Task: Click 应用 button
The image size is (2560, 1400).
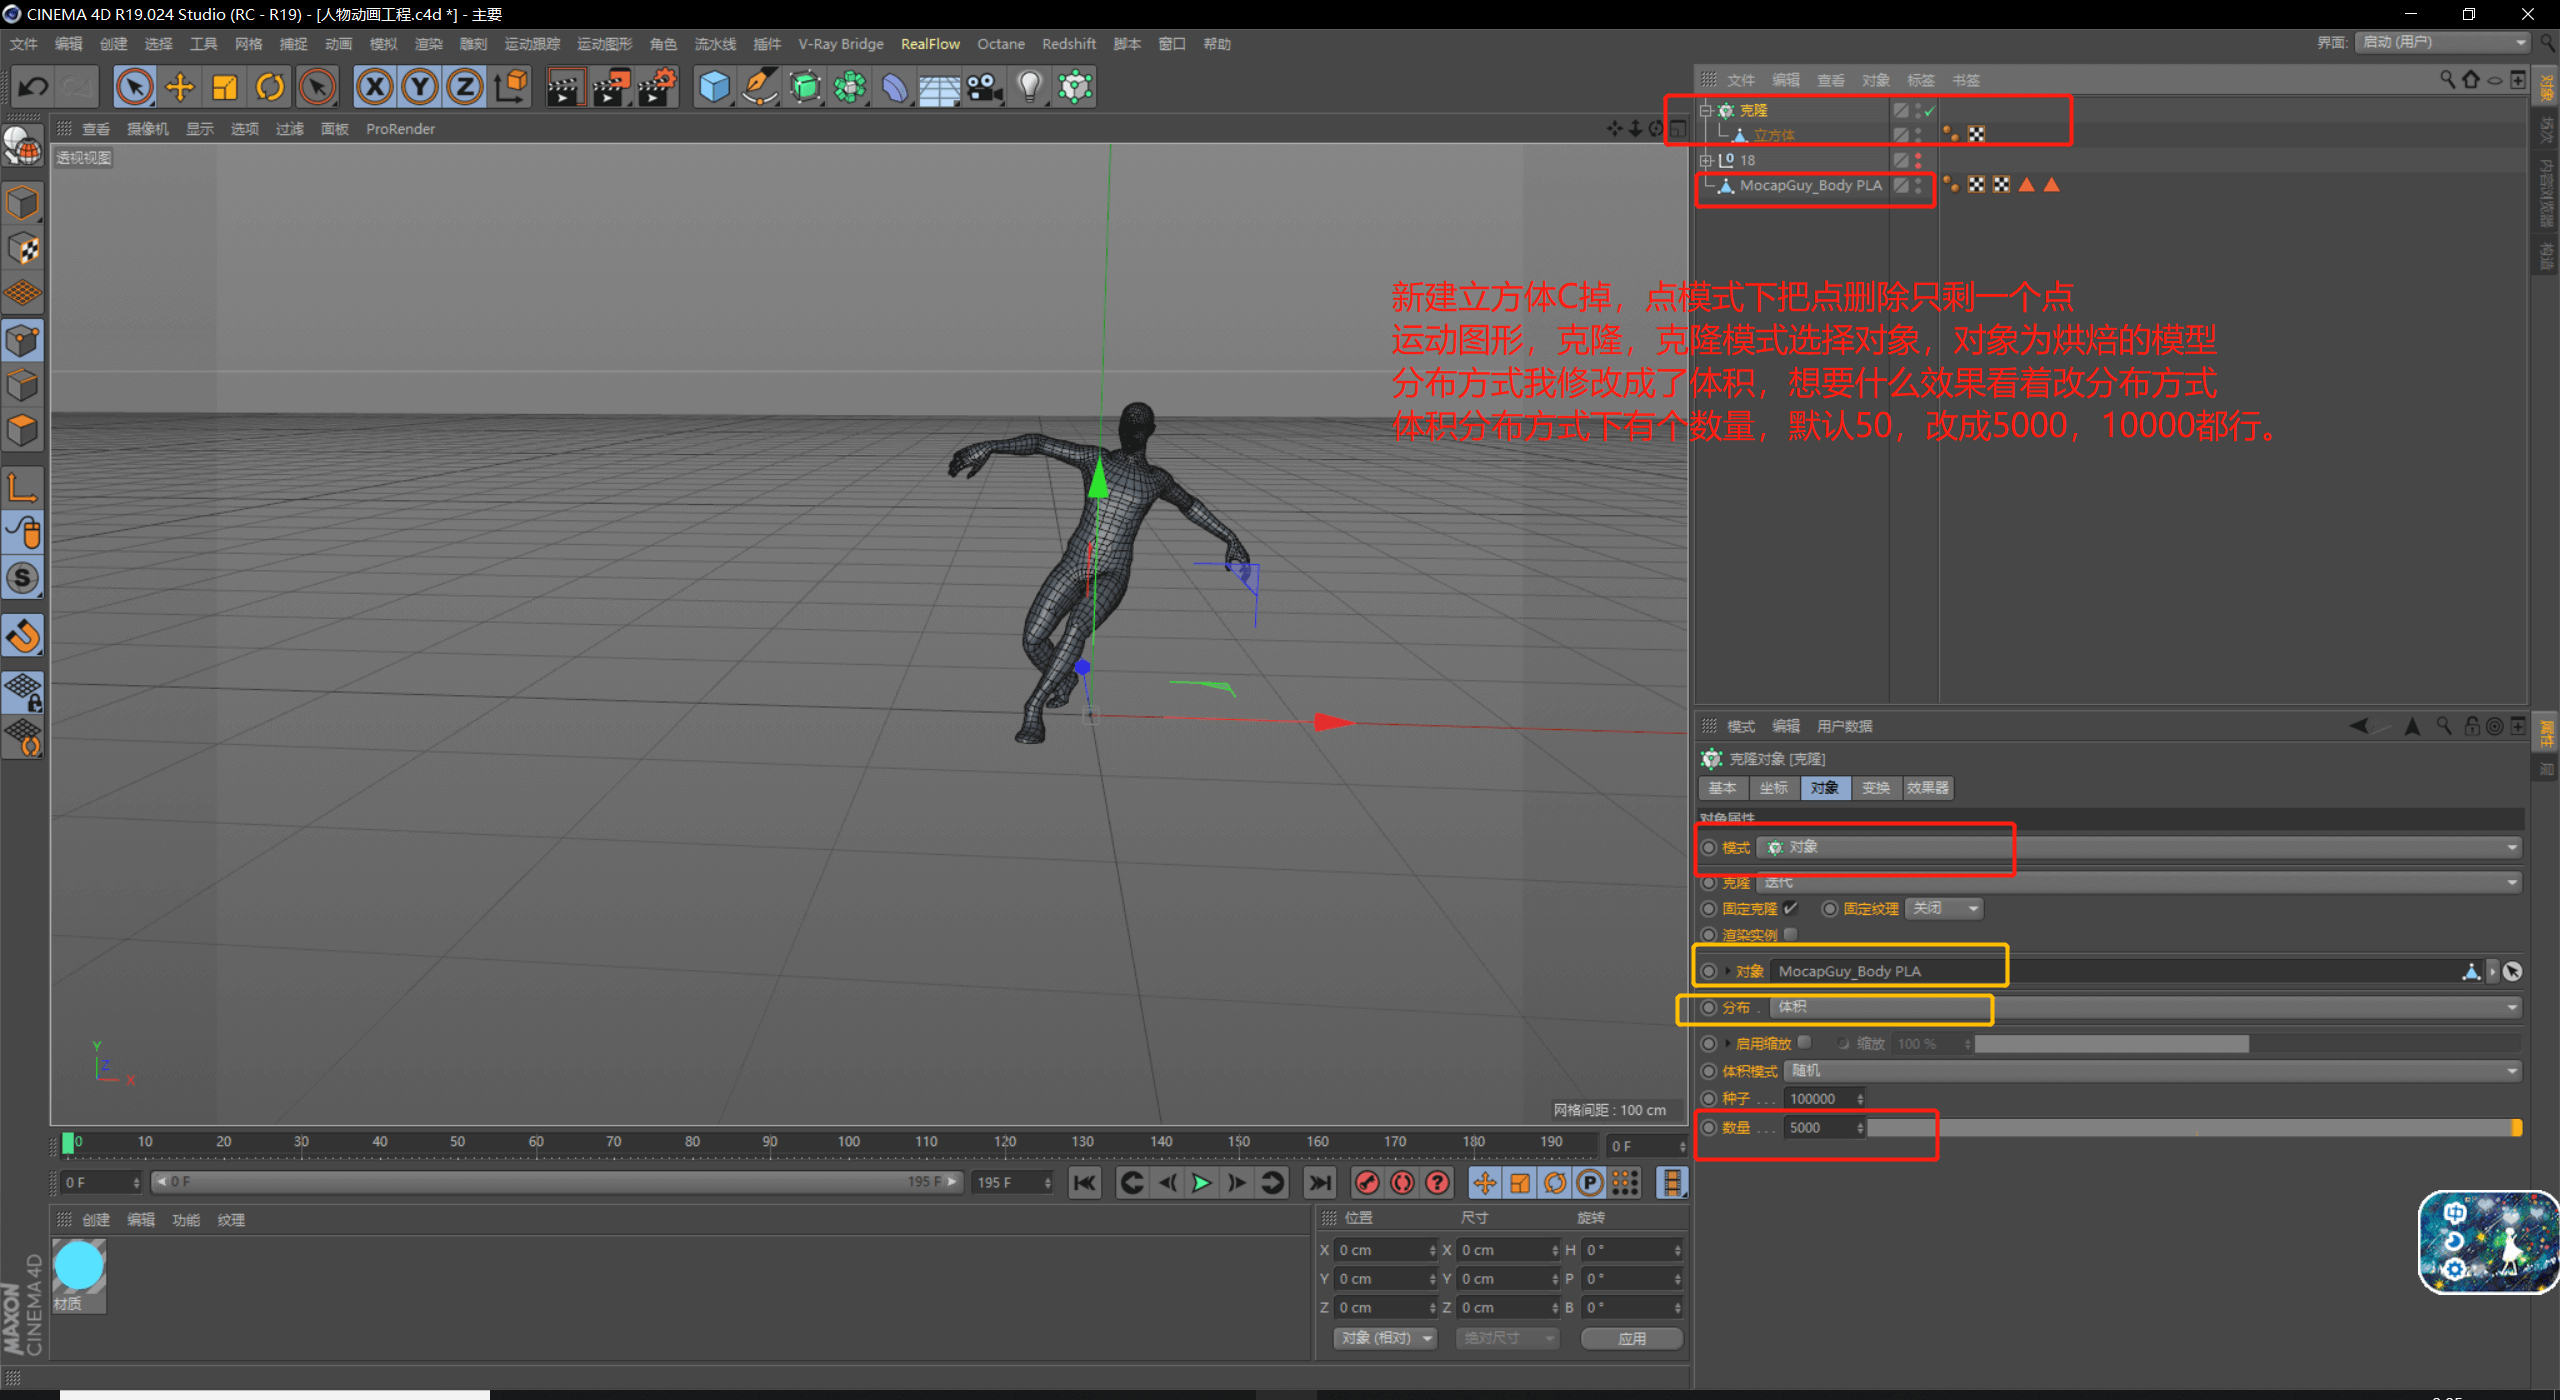Action: [1631, 1338]
